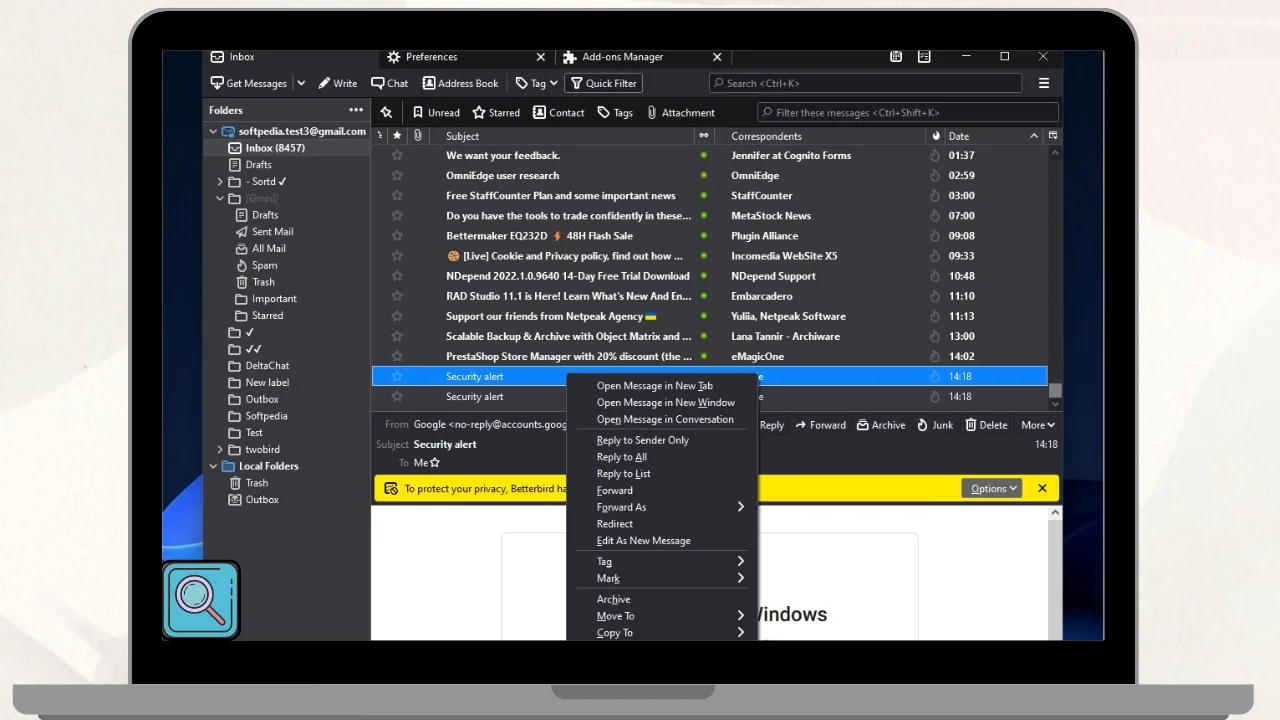Delete the message via trash button

986,425
